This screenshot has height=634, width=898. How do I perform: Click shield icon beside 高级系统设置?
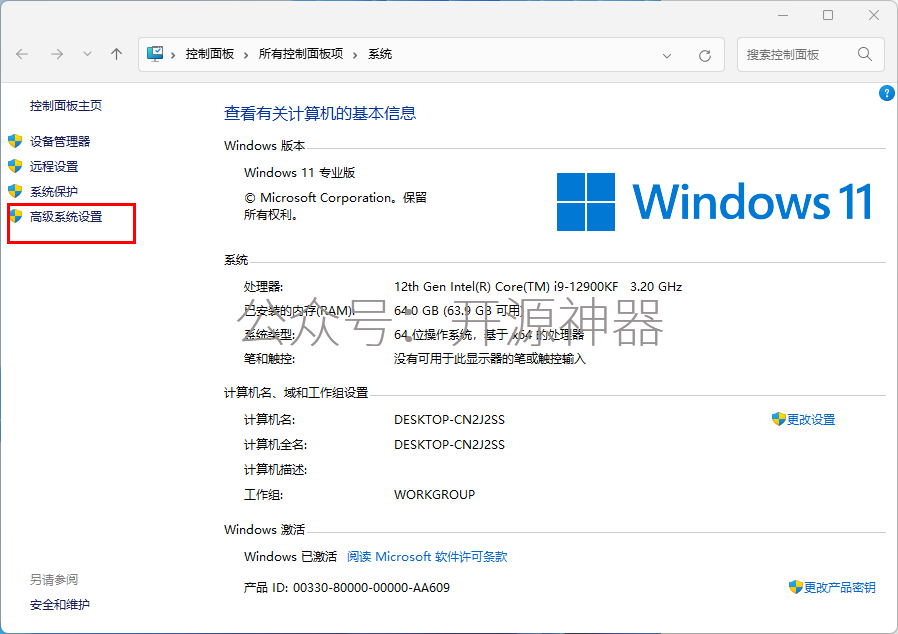tap(15, 216)
